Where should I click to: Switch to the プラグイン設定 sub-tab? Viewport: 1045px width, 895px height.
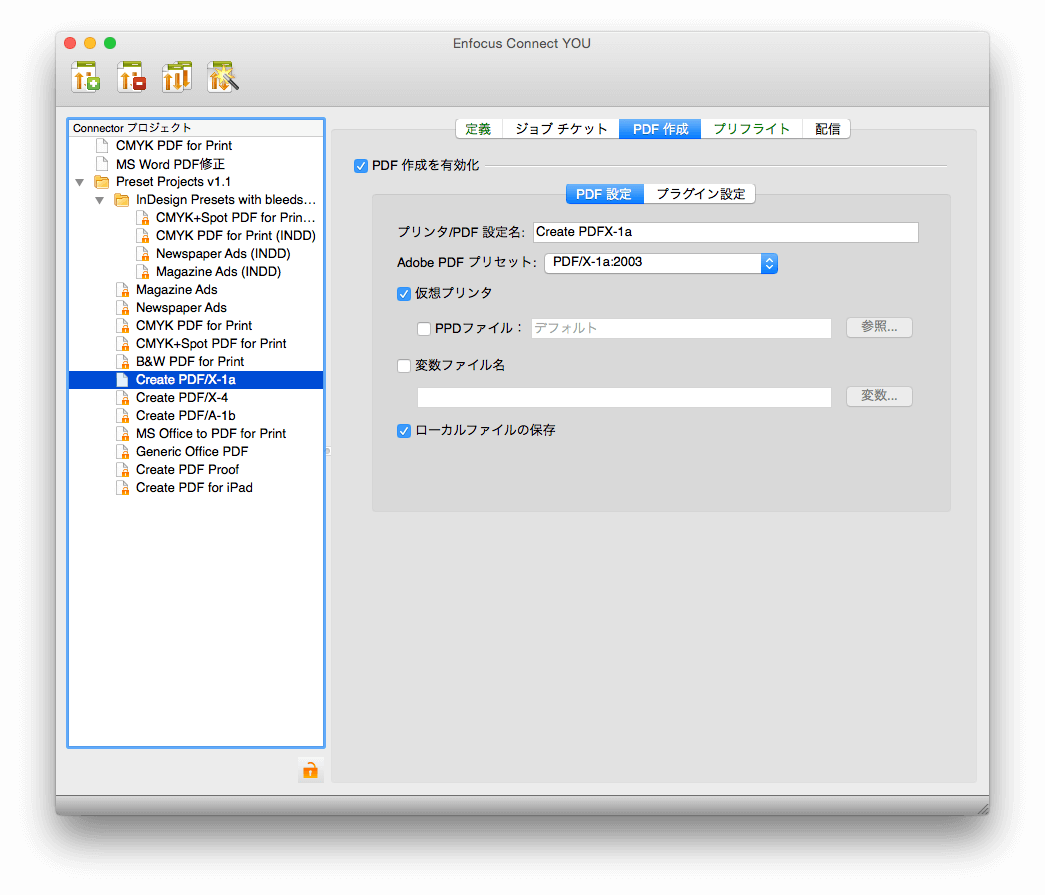tap(700, 194)
